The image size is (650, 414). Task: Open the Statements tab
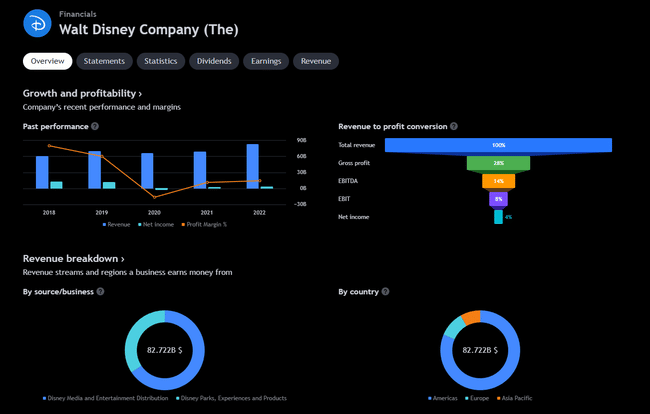[104, 61]
